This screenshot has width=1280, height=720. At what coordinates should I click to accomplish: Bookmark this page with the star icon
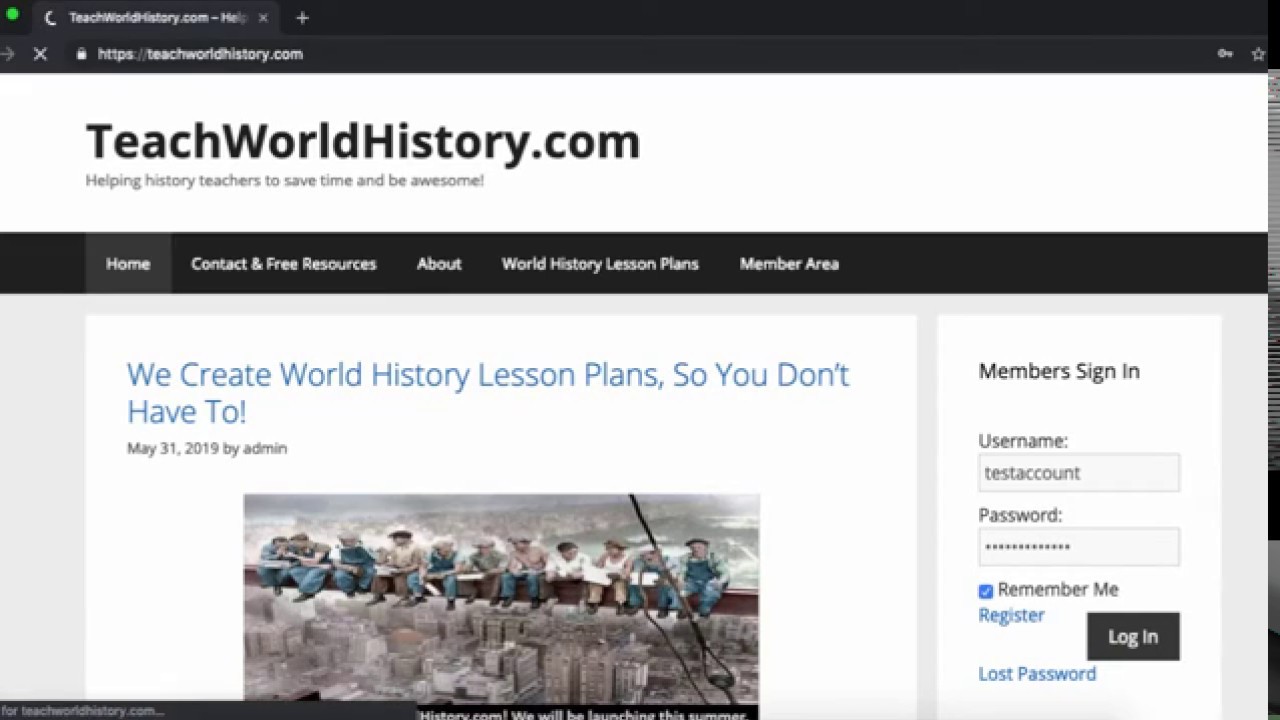pyautogui.click(x=1258, y=54)
